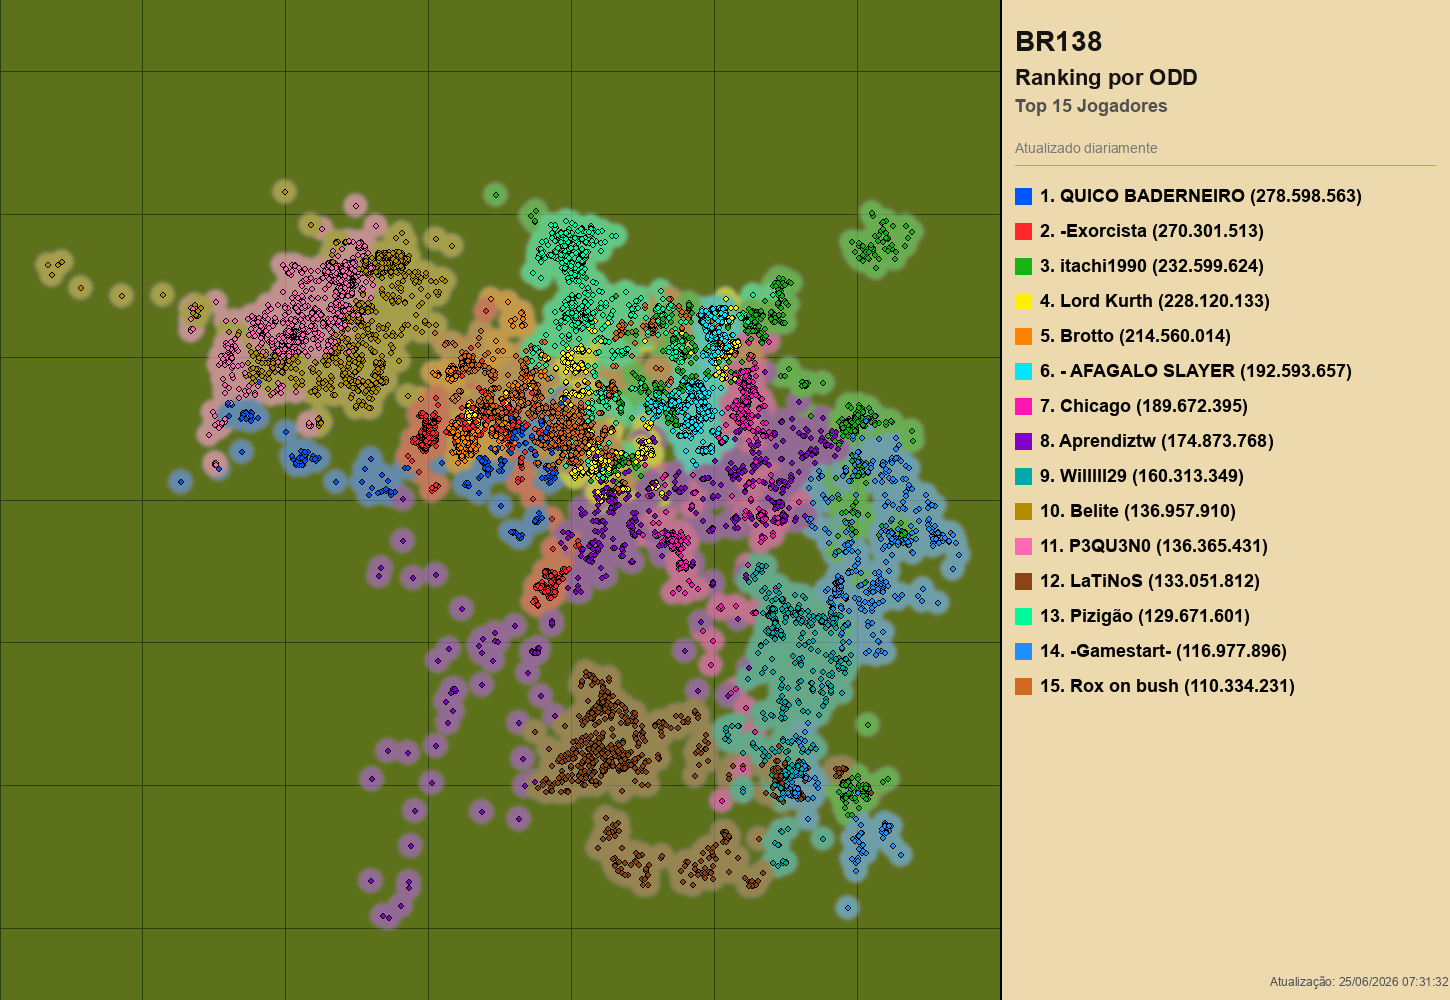Click the Atualizado diariamente note

(1086, 148)
